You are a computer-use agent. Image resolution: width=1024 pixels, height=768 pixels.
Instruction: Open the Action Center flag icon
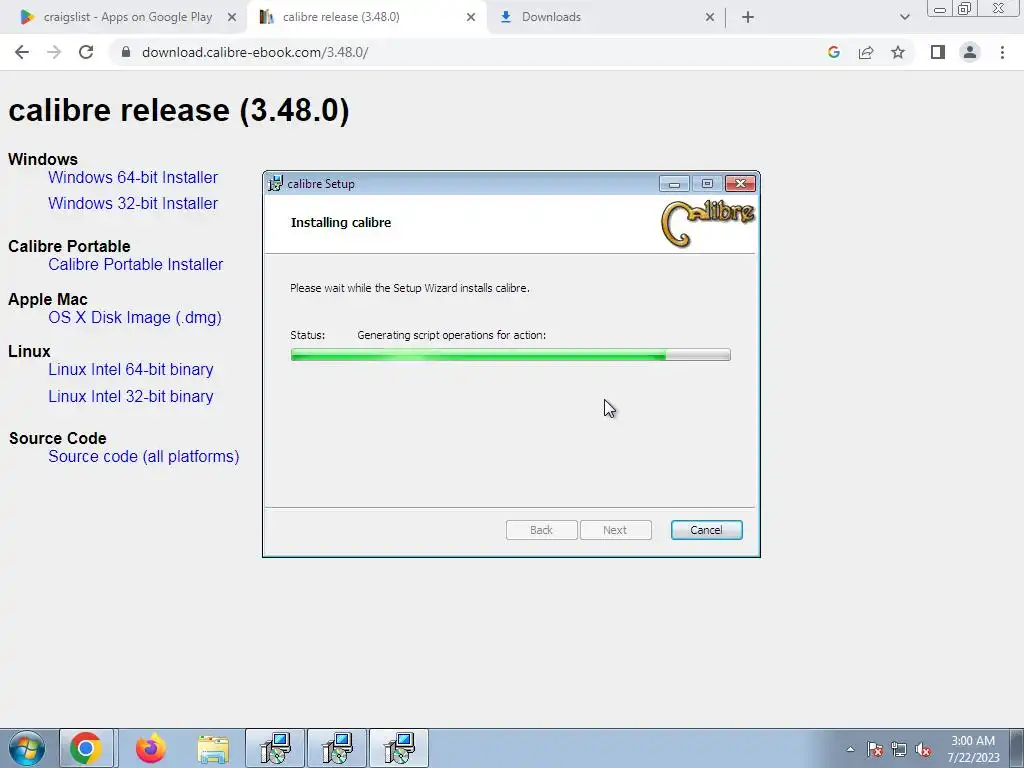(875, 749)
